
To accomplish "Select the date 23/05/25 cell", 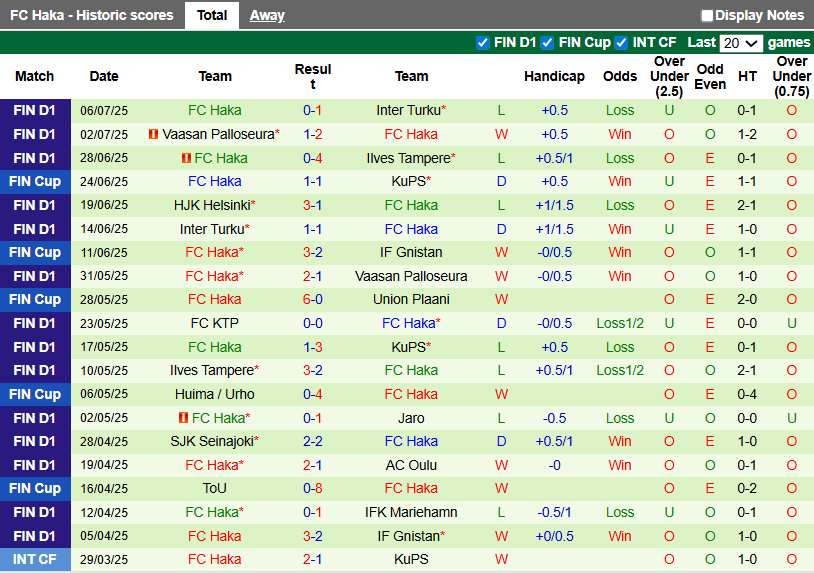I will pyautogui.click(x=104, y=323).
